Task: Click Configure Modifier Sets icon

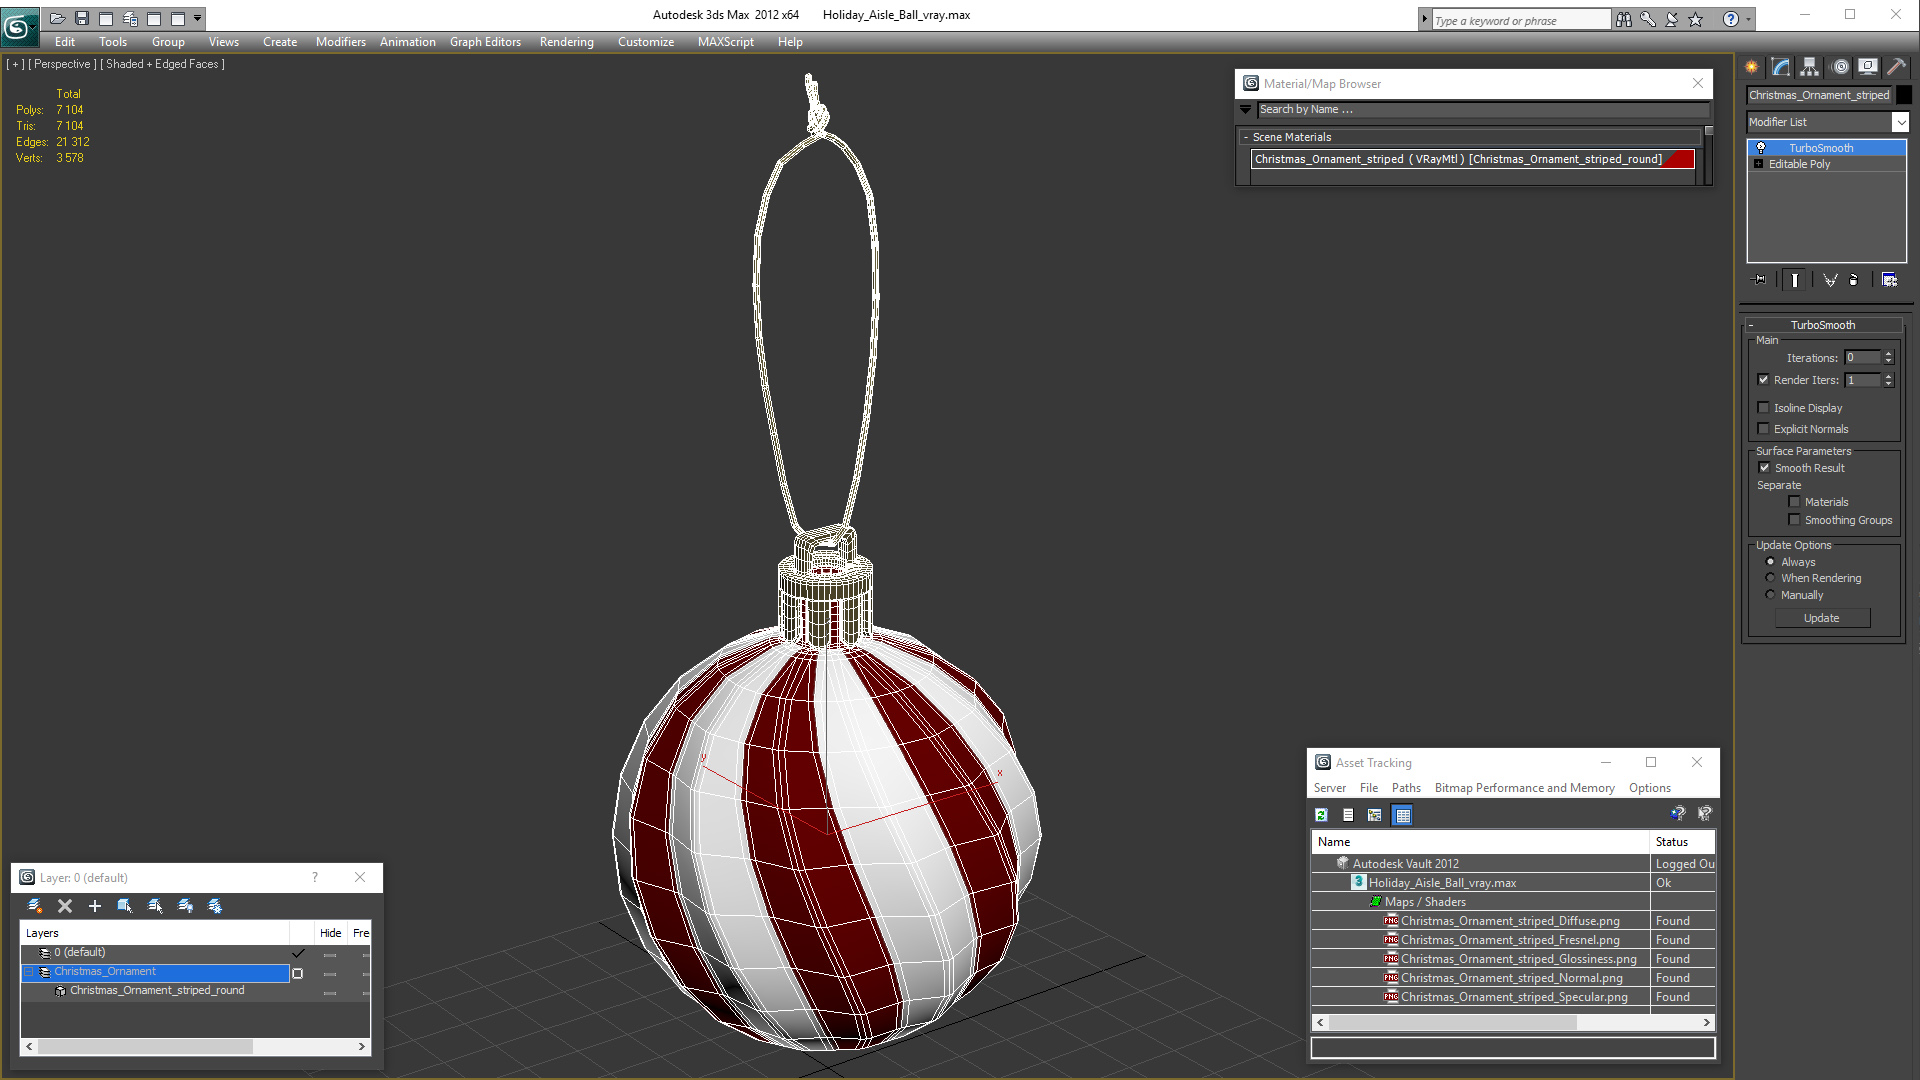Action: click(x=1889, y=280)
